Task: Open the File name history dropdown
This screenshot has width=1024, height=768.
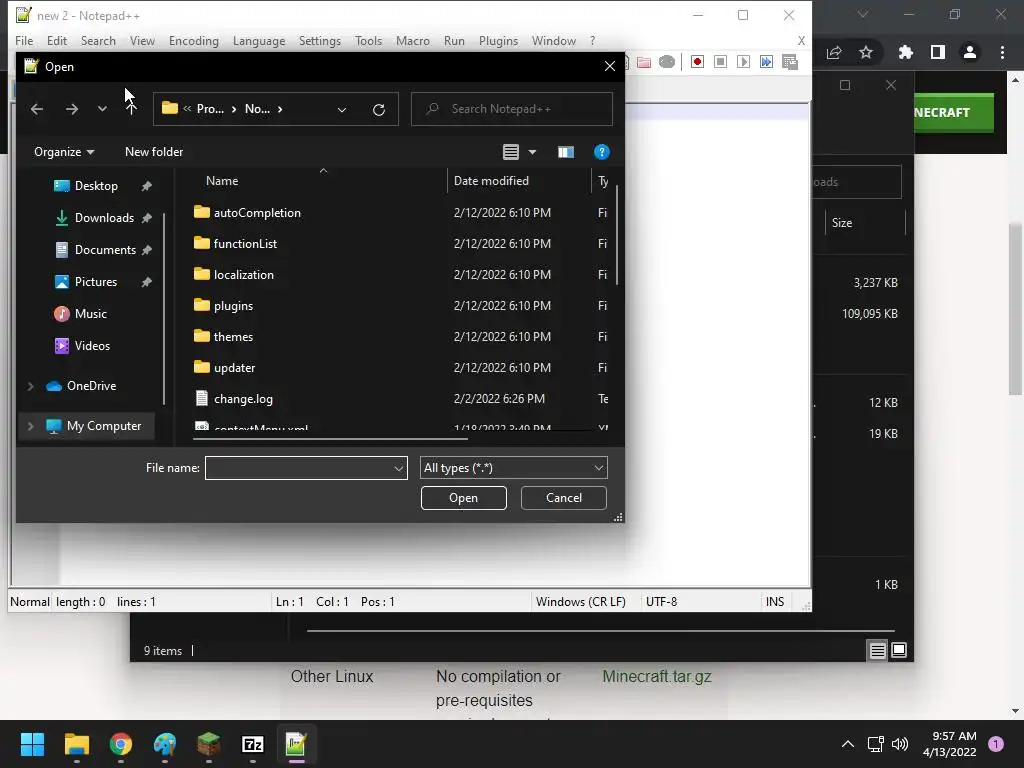Action: tap(398, 468)
